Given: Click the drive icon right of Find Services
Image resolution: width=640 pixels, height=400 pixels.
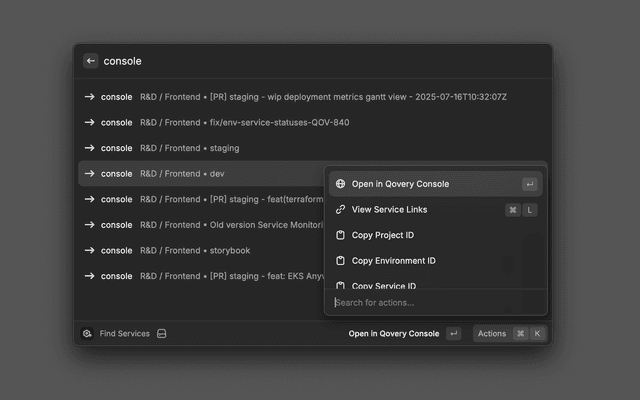Looking at the screenshot, I should coord(161,334).
